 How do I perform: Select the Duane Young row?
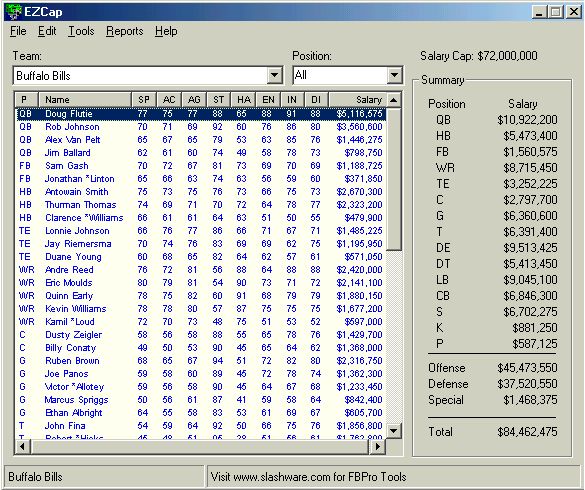coord(201,257)
